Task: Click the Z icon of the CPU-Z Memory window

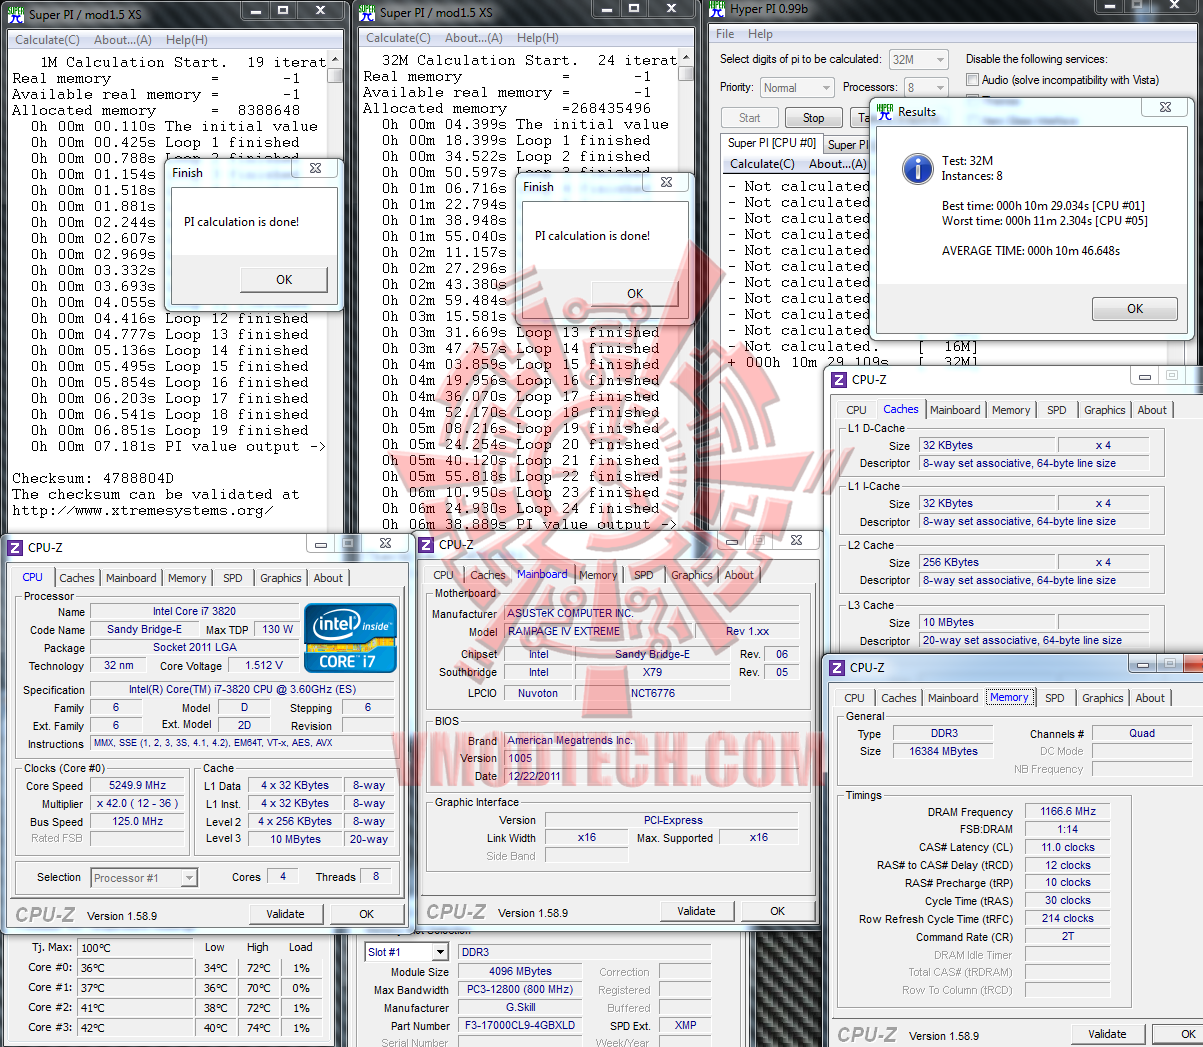Action: pos(837,667)
